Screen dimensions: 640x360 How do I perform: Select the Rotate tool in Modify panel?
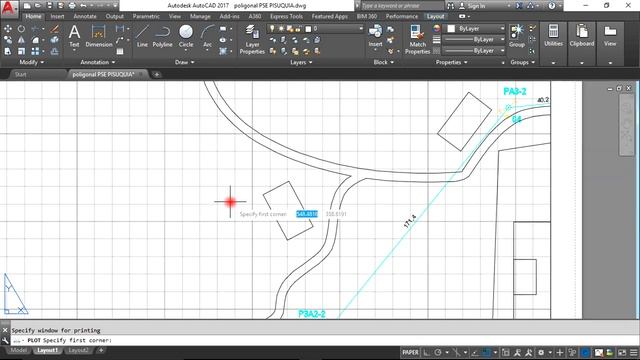pyautogui.click(x=21, y=29)
